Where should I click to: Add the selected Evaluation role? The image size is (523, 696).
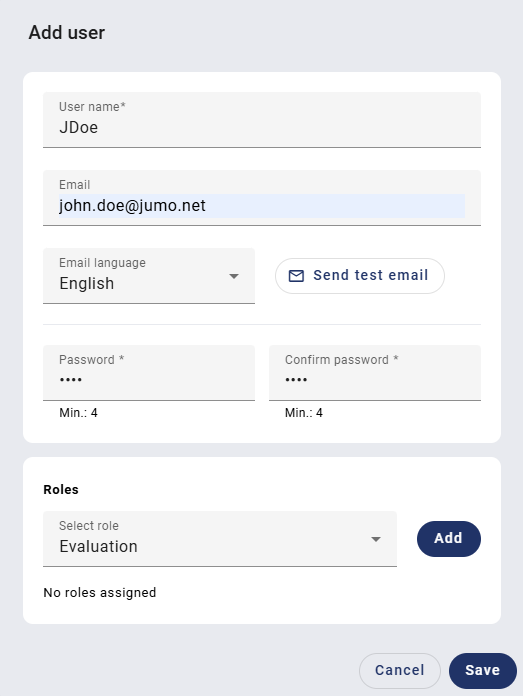448,538
